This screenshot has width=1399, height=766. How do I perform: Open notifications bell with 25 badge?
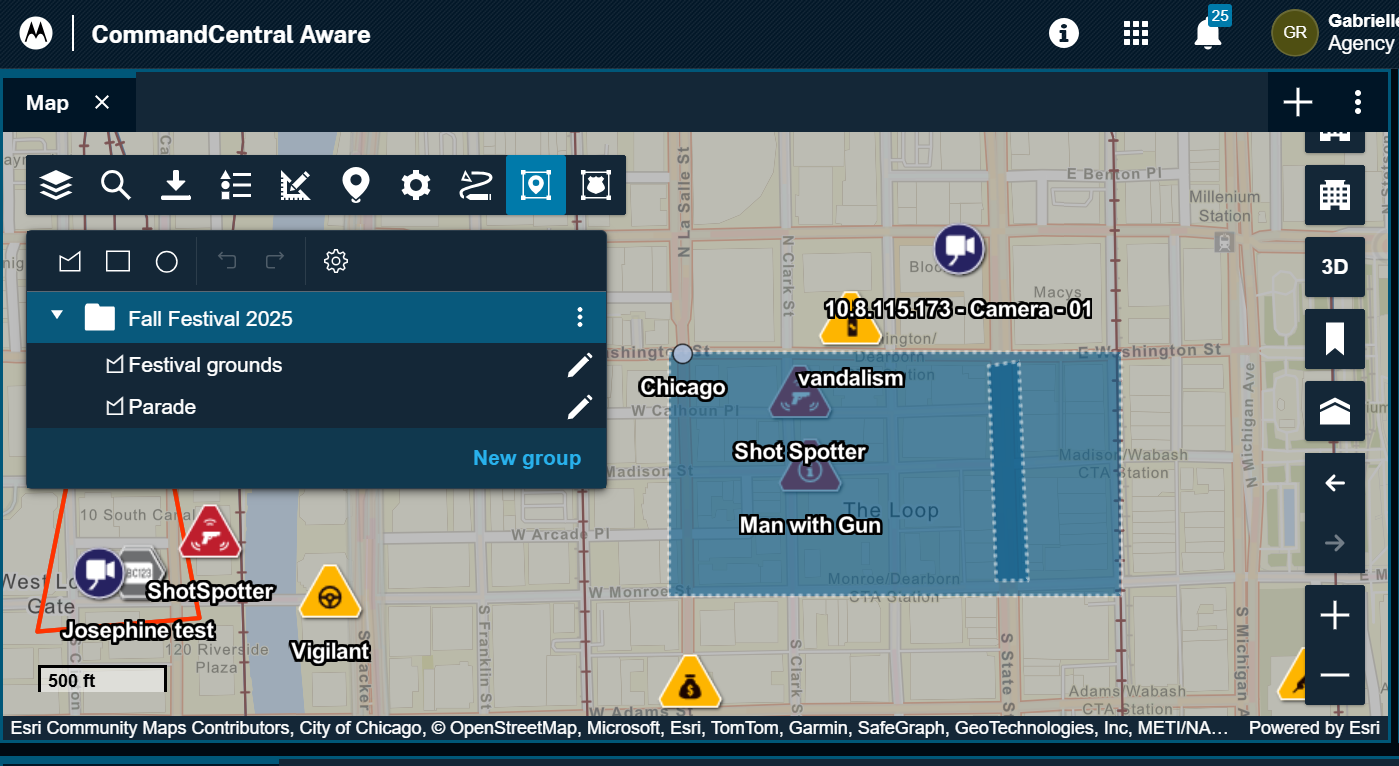coord(1209,33)
